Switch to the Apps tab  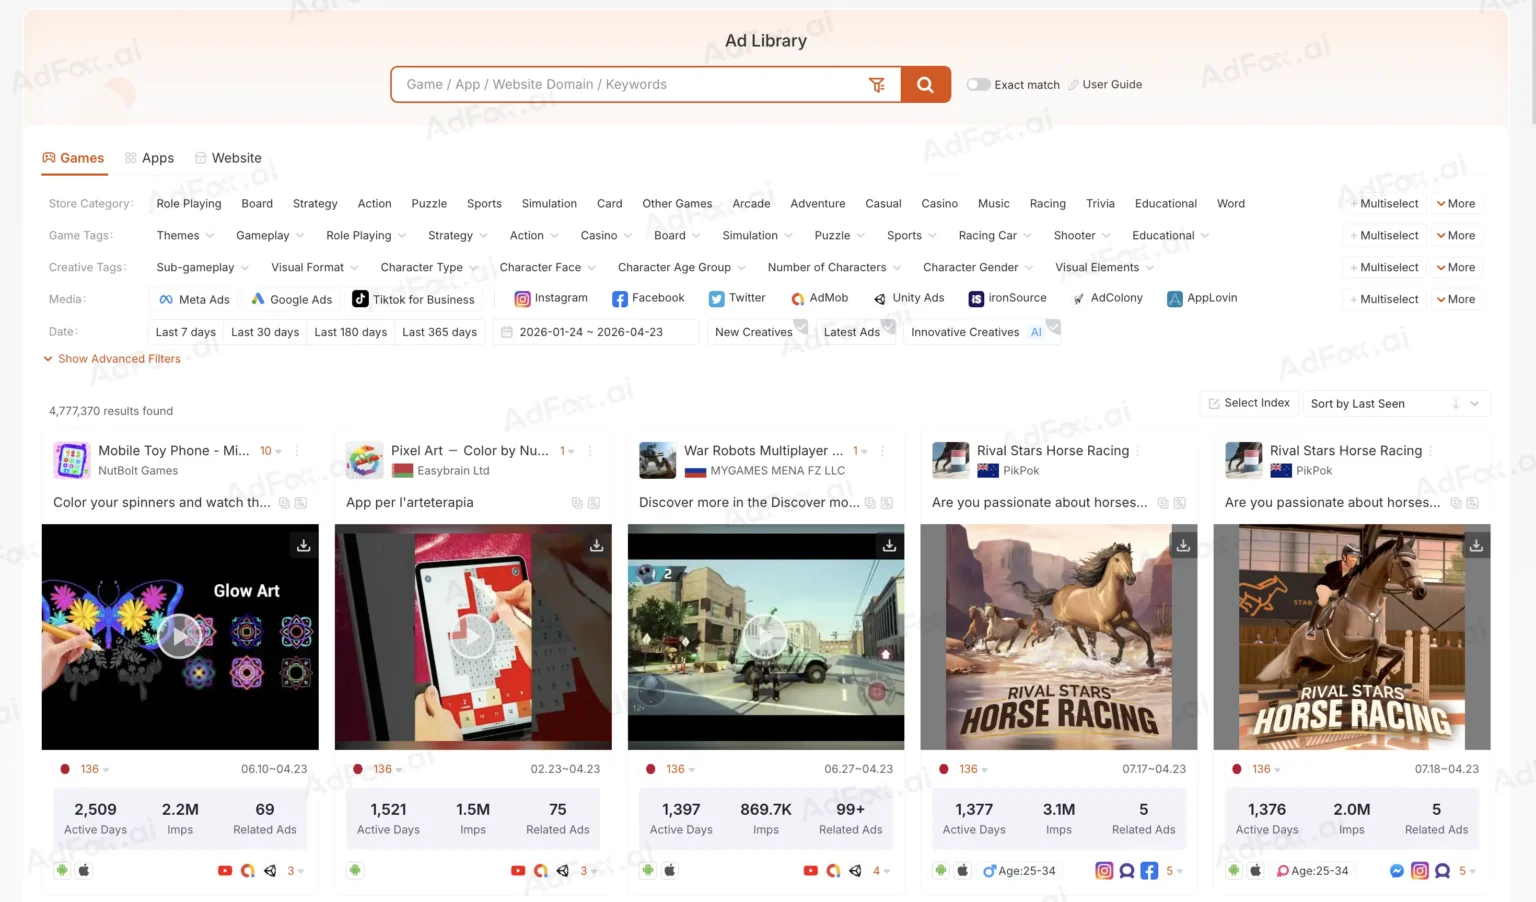[x=149, y=158]
